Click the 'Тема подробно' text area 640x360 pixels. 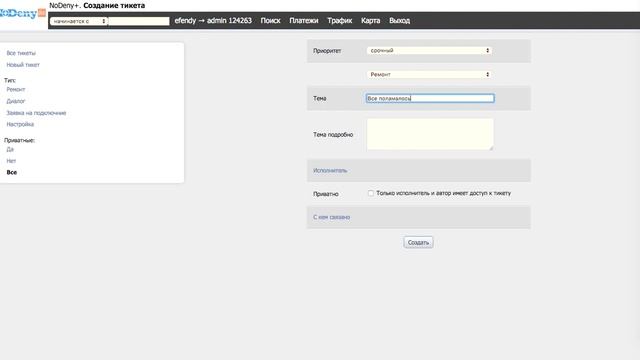pyautogui.click(x=430, y=134)
